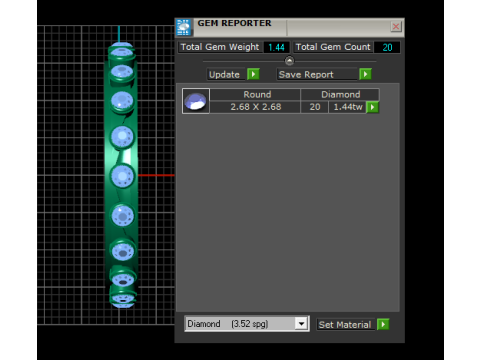This screenshot has width=480, height=360.
Task: Click the Gem Reporter panel icon
Action: tap(184, 27)
